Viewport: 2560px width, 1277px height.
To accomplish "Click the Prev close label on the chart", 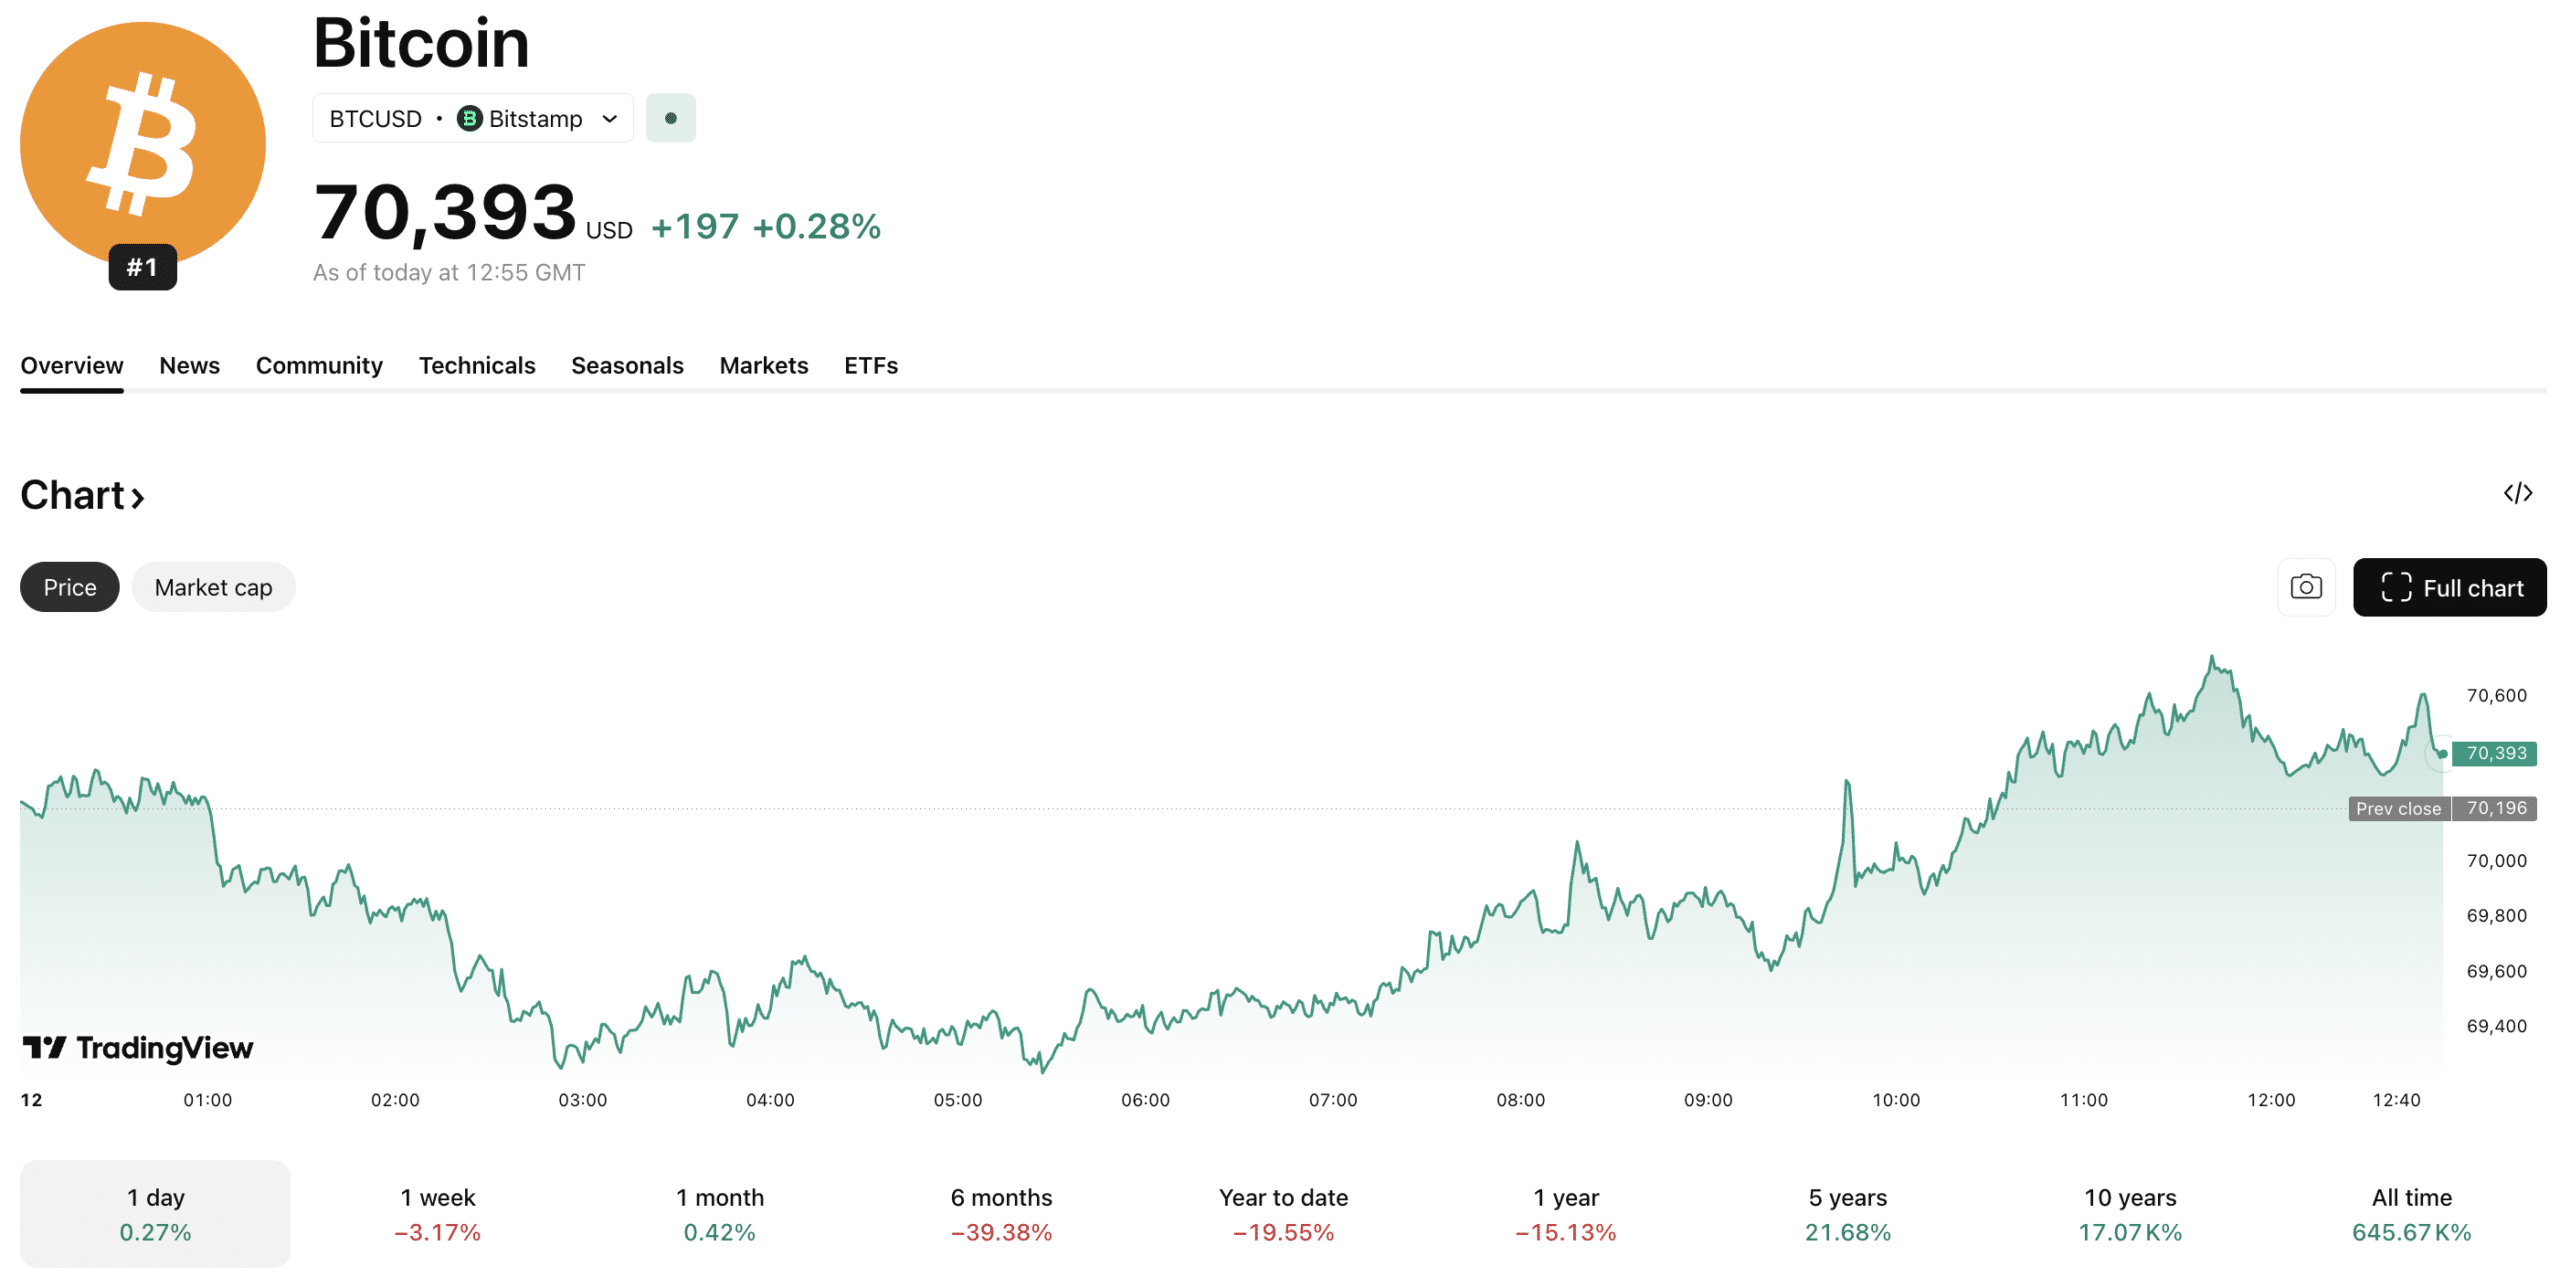I will (2398, 808).
